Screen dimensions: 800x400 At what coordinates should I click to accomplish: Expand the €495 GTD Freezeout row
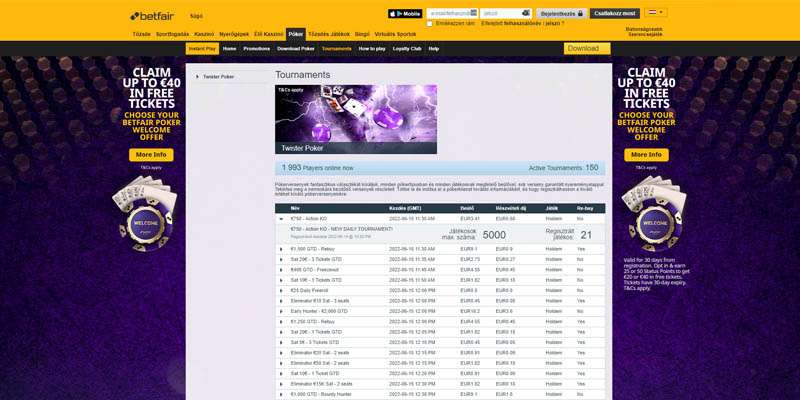pyautogui.click(x=281, y=270)
